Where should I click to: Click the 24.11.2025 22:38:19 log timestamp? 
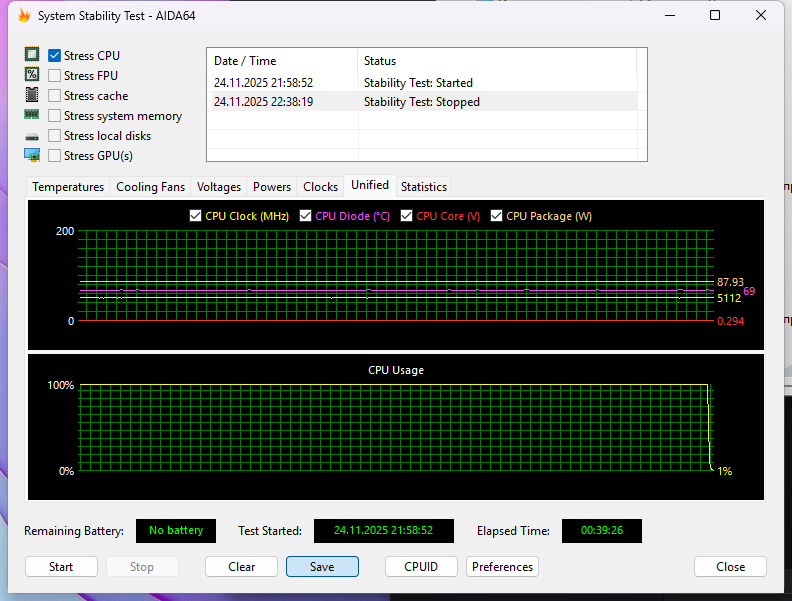[263, 102]
